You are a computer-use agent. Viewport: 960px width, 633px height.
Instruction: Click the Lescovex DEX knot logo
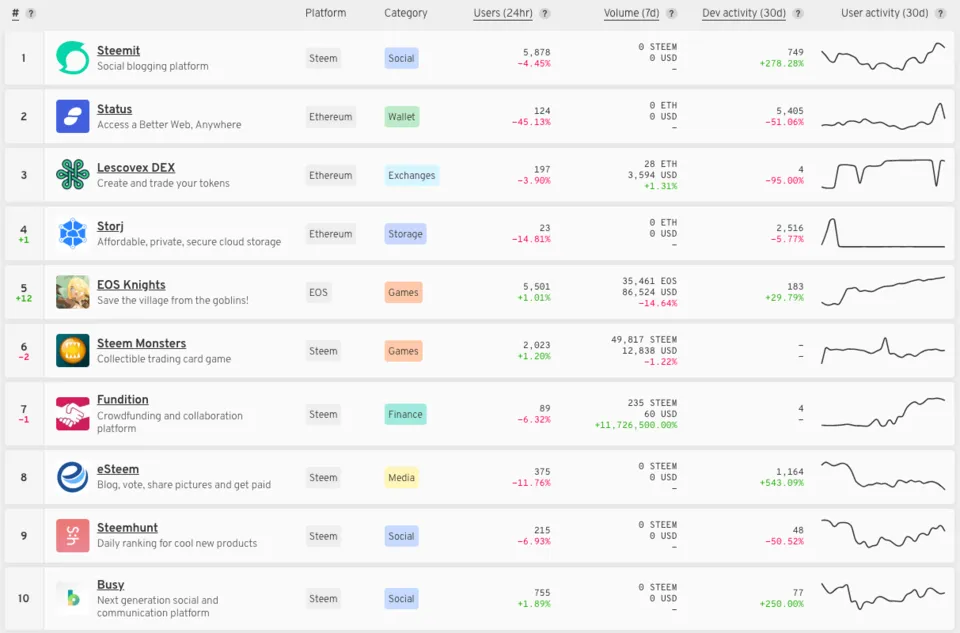(x=72, y=174)
